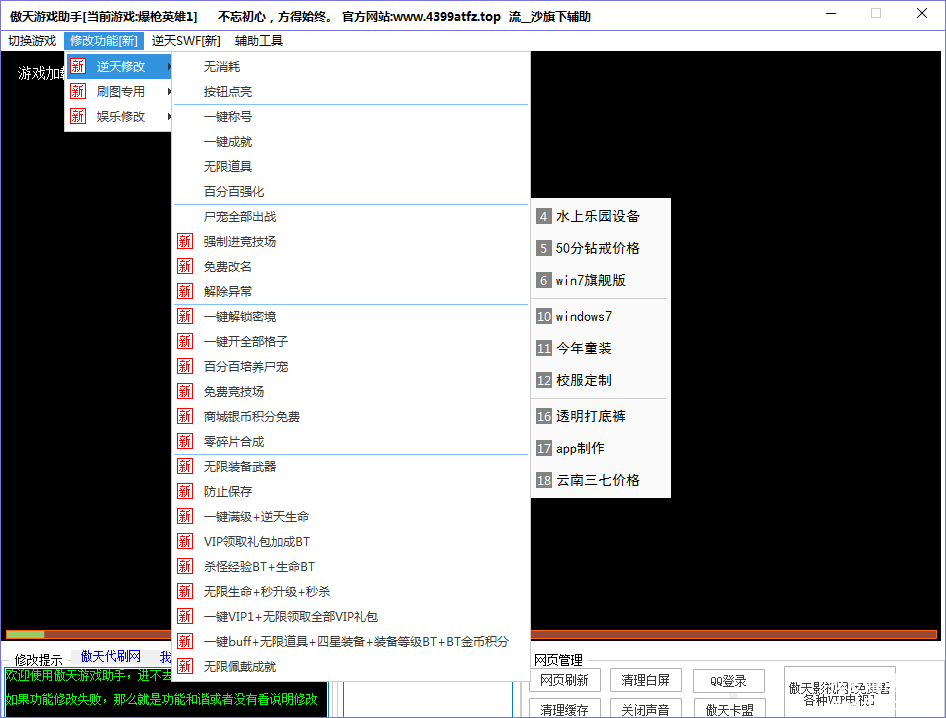The image size is (946, 718).
Task: Click the number 18 badge by 云南三七价格
Action: click(x=544, y=480)
